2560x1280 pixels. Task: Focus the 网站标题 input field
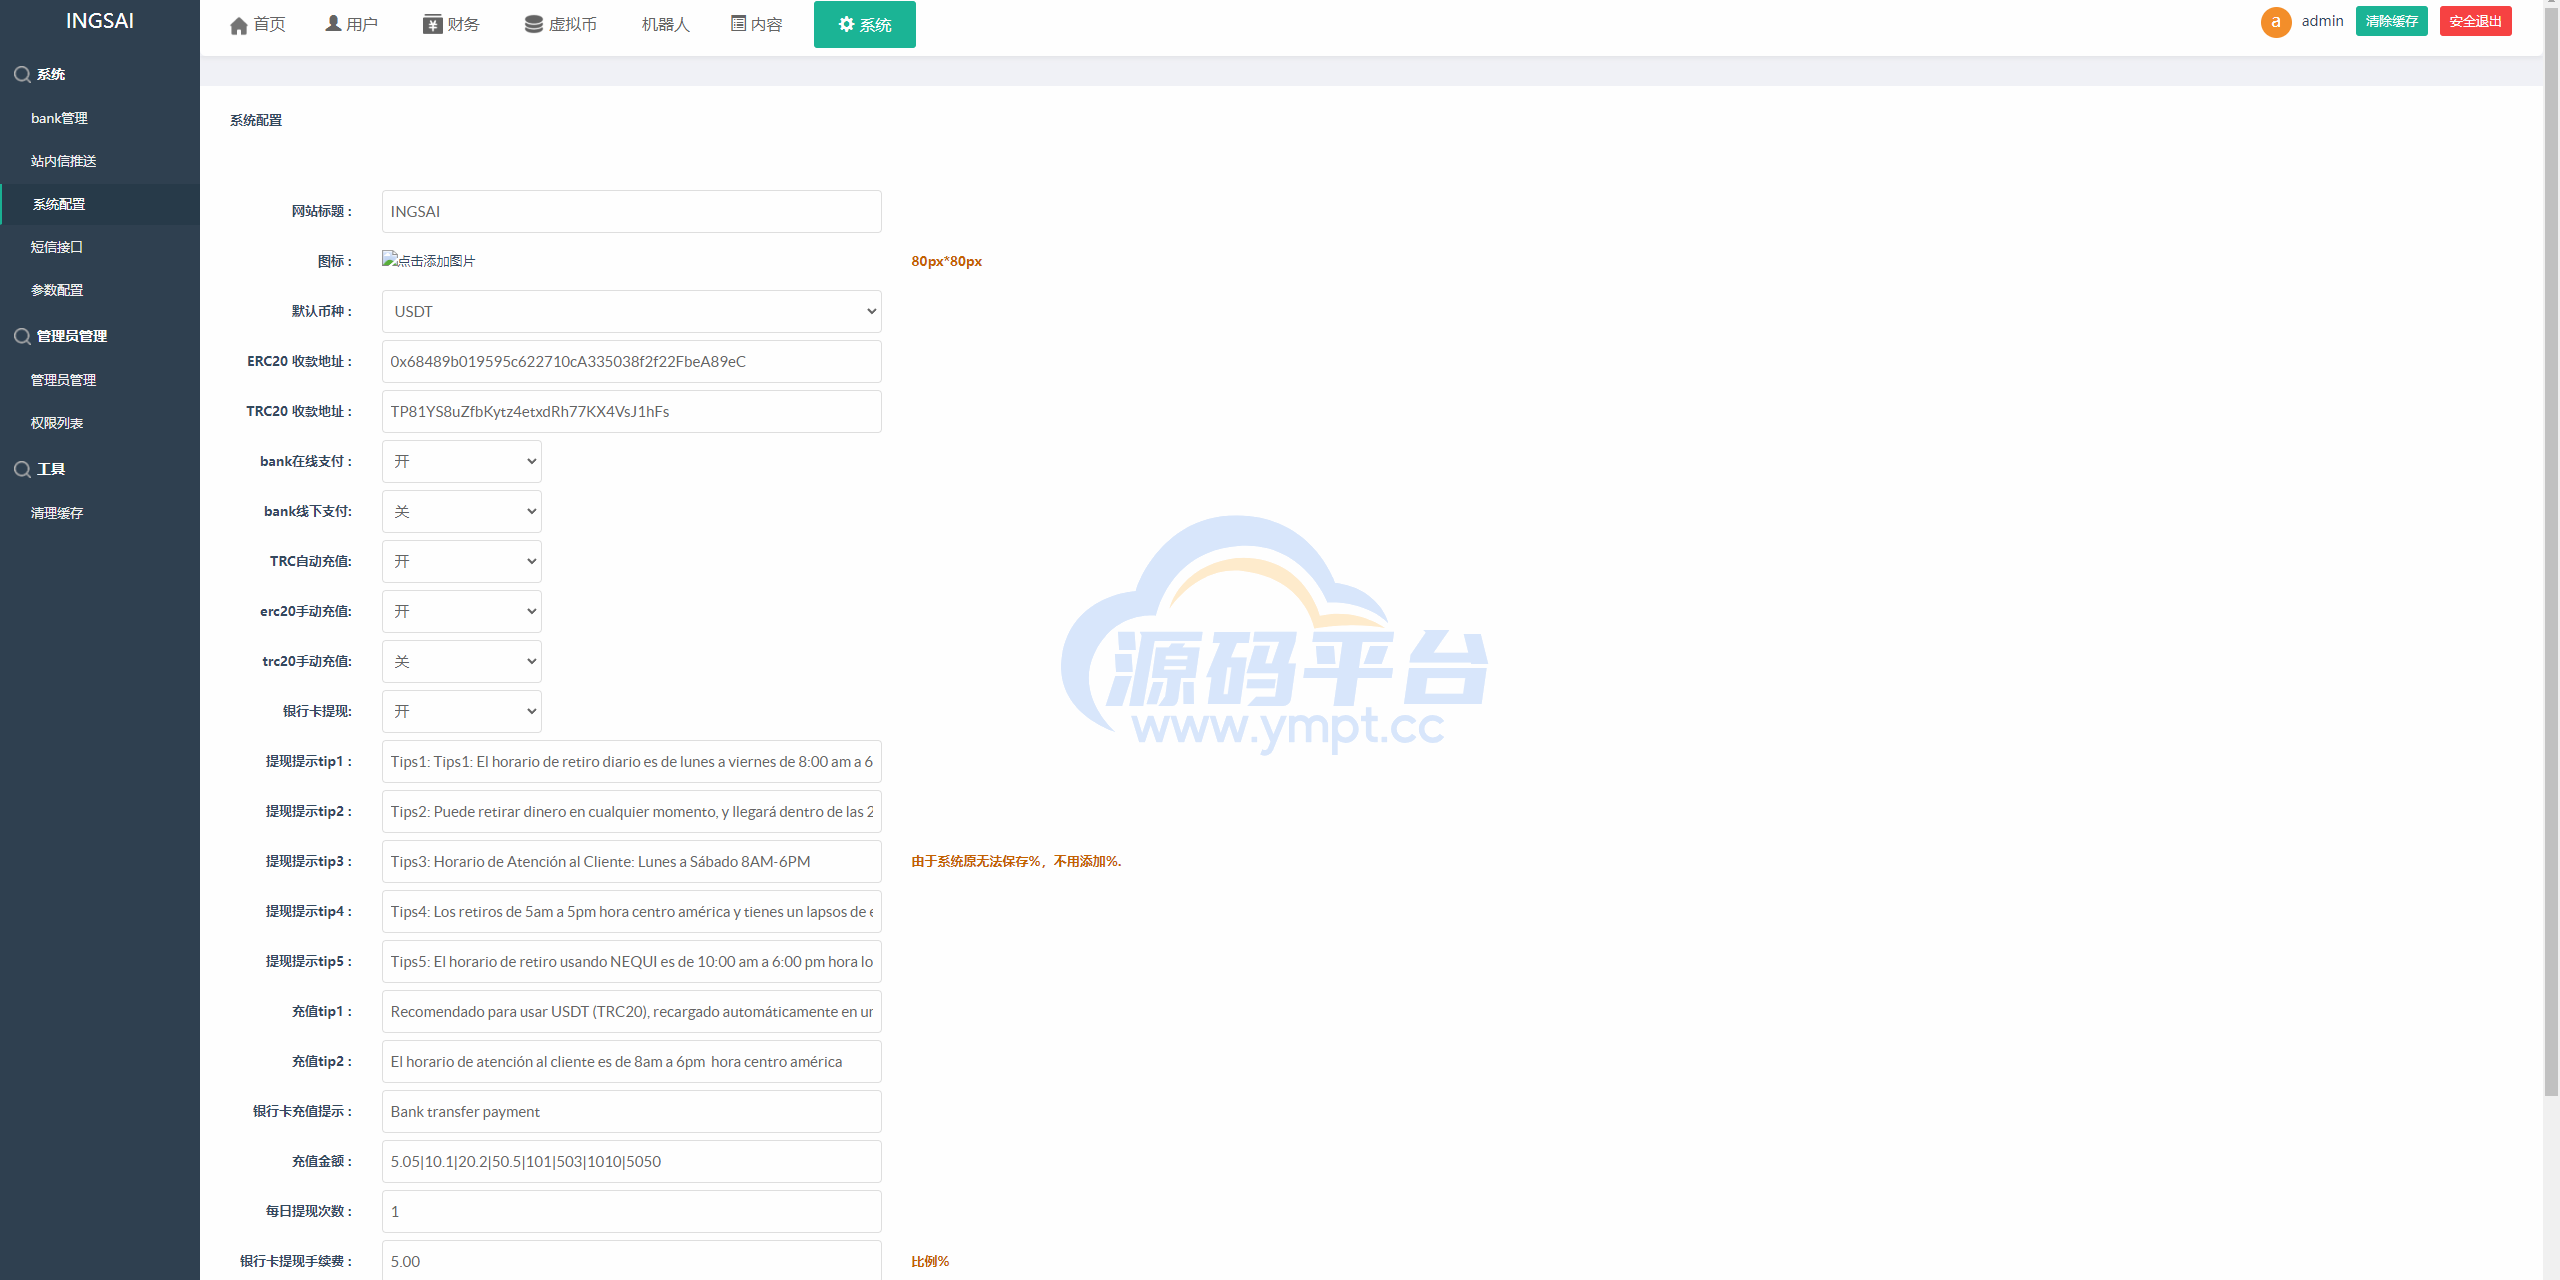coord(632,211)
